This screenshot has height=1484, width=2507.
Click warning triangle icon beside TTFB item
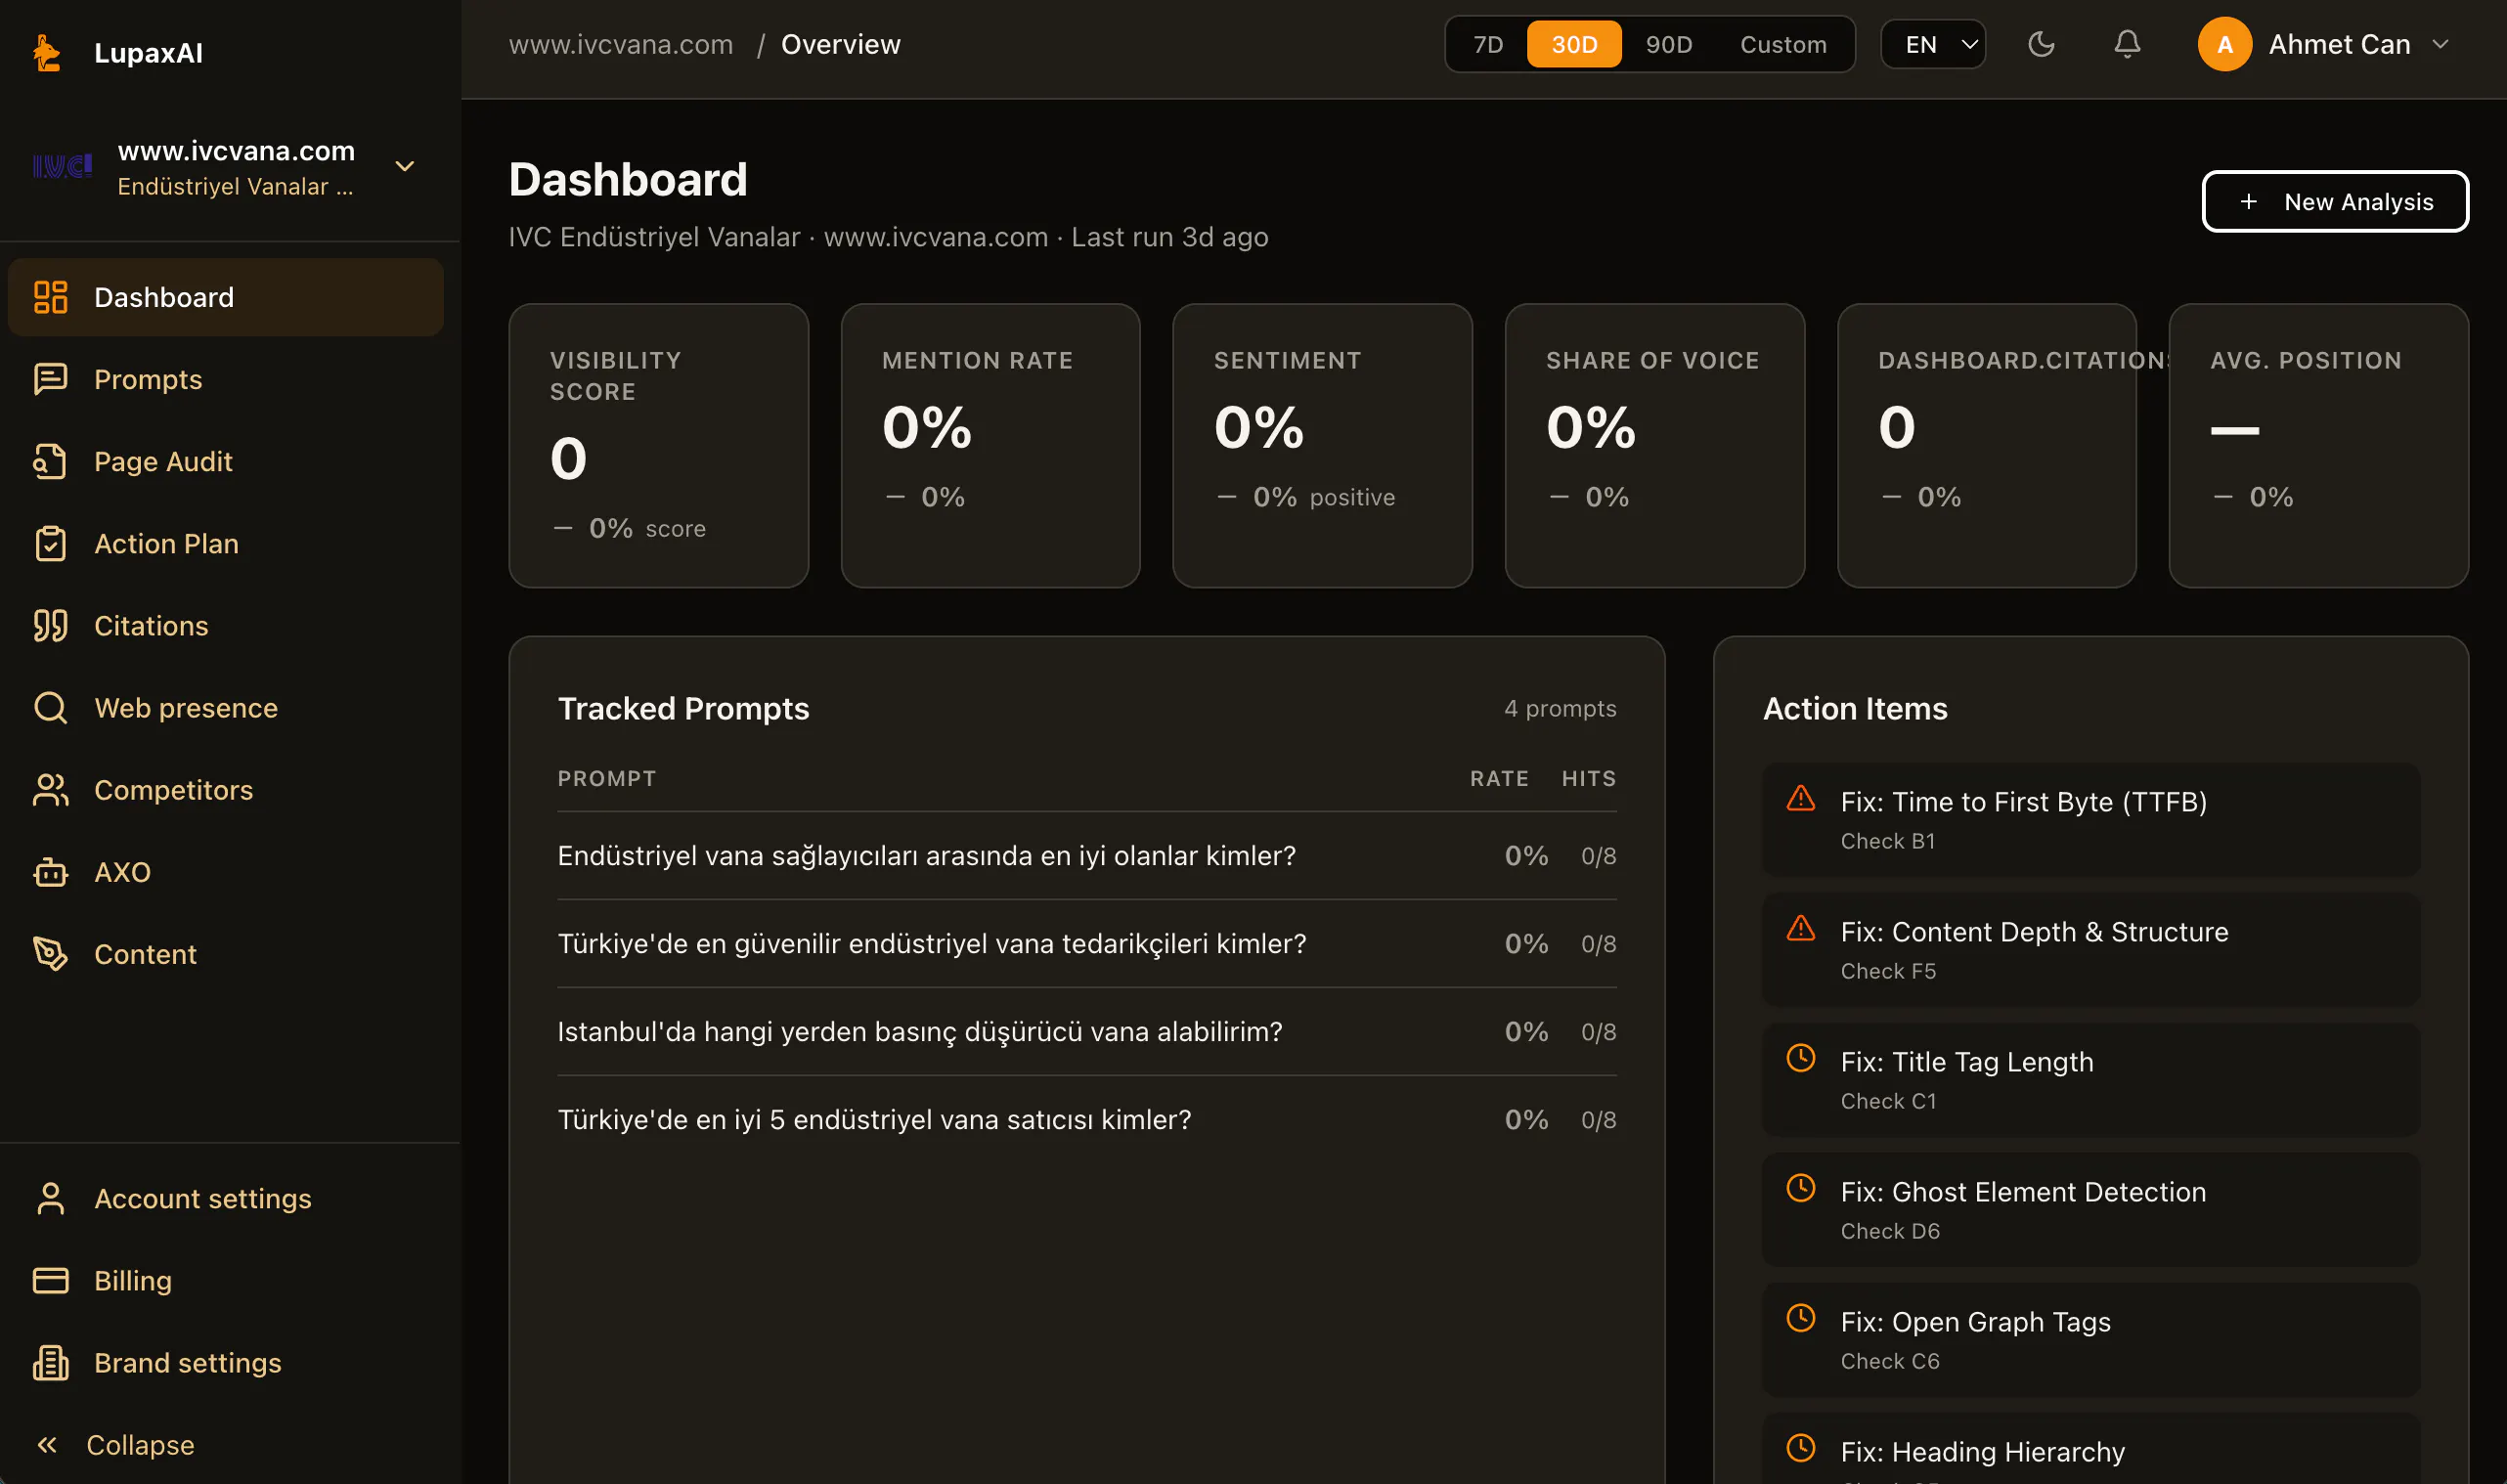1801,797
